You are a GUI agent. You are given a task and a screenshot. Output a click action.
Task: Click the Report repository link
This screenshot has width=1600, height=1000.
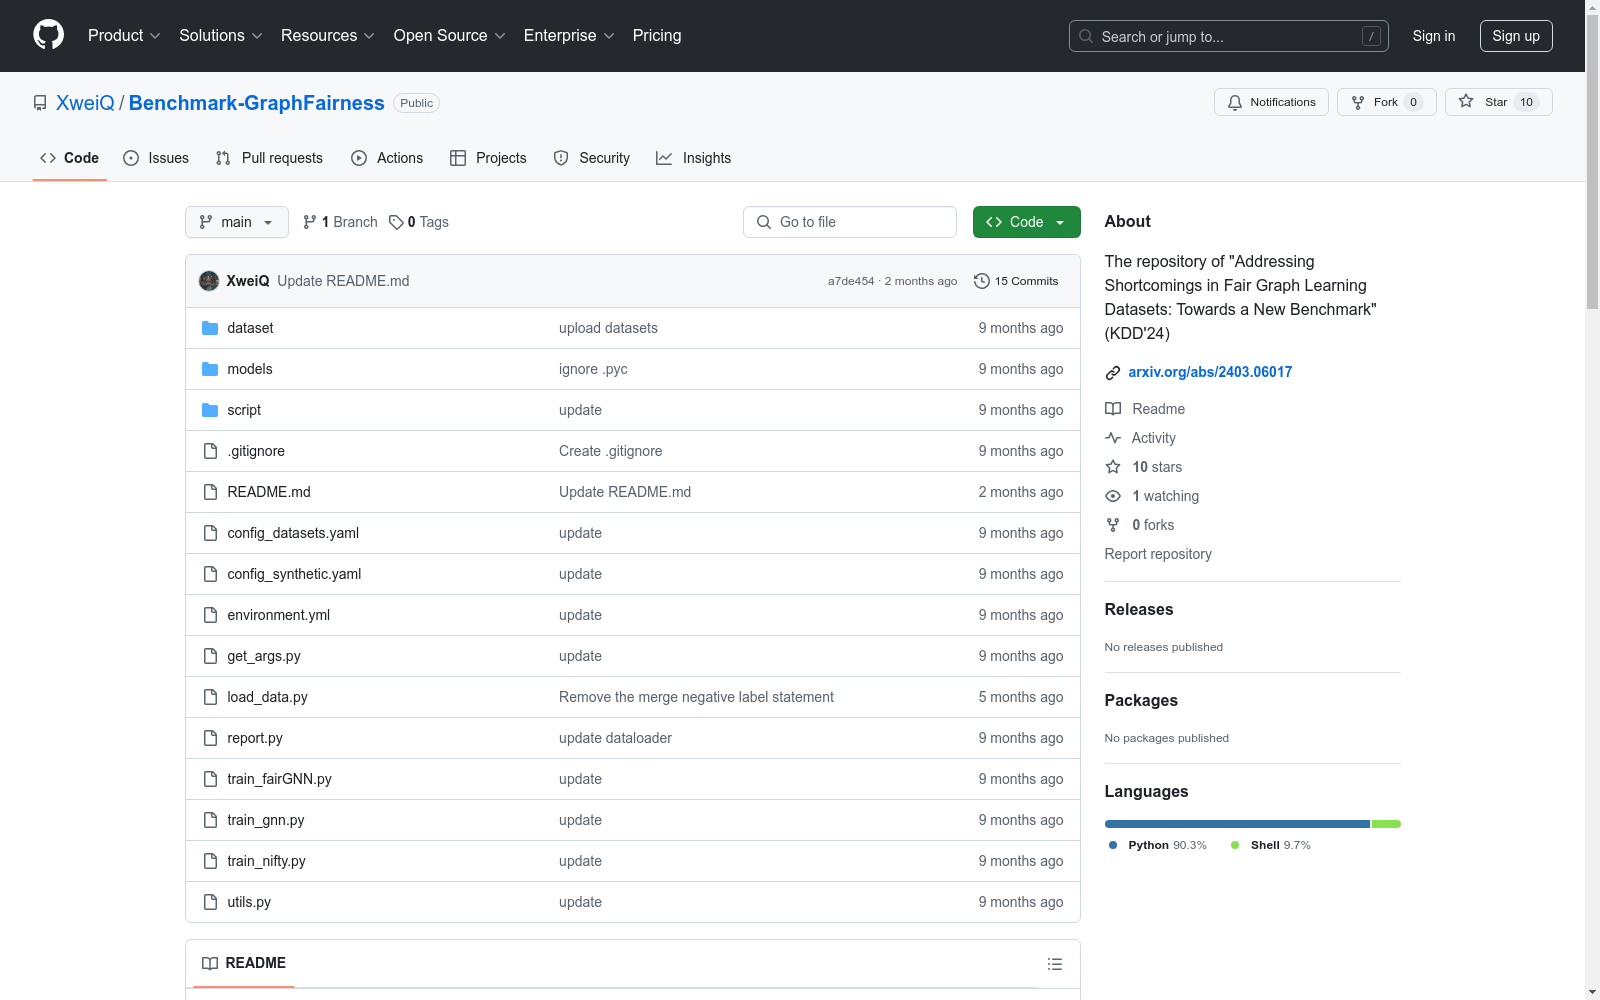[1158, 554]
